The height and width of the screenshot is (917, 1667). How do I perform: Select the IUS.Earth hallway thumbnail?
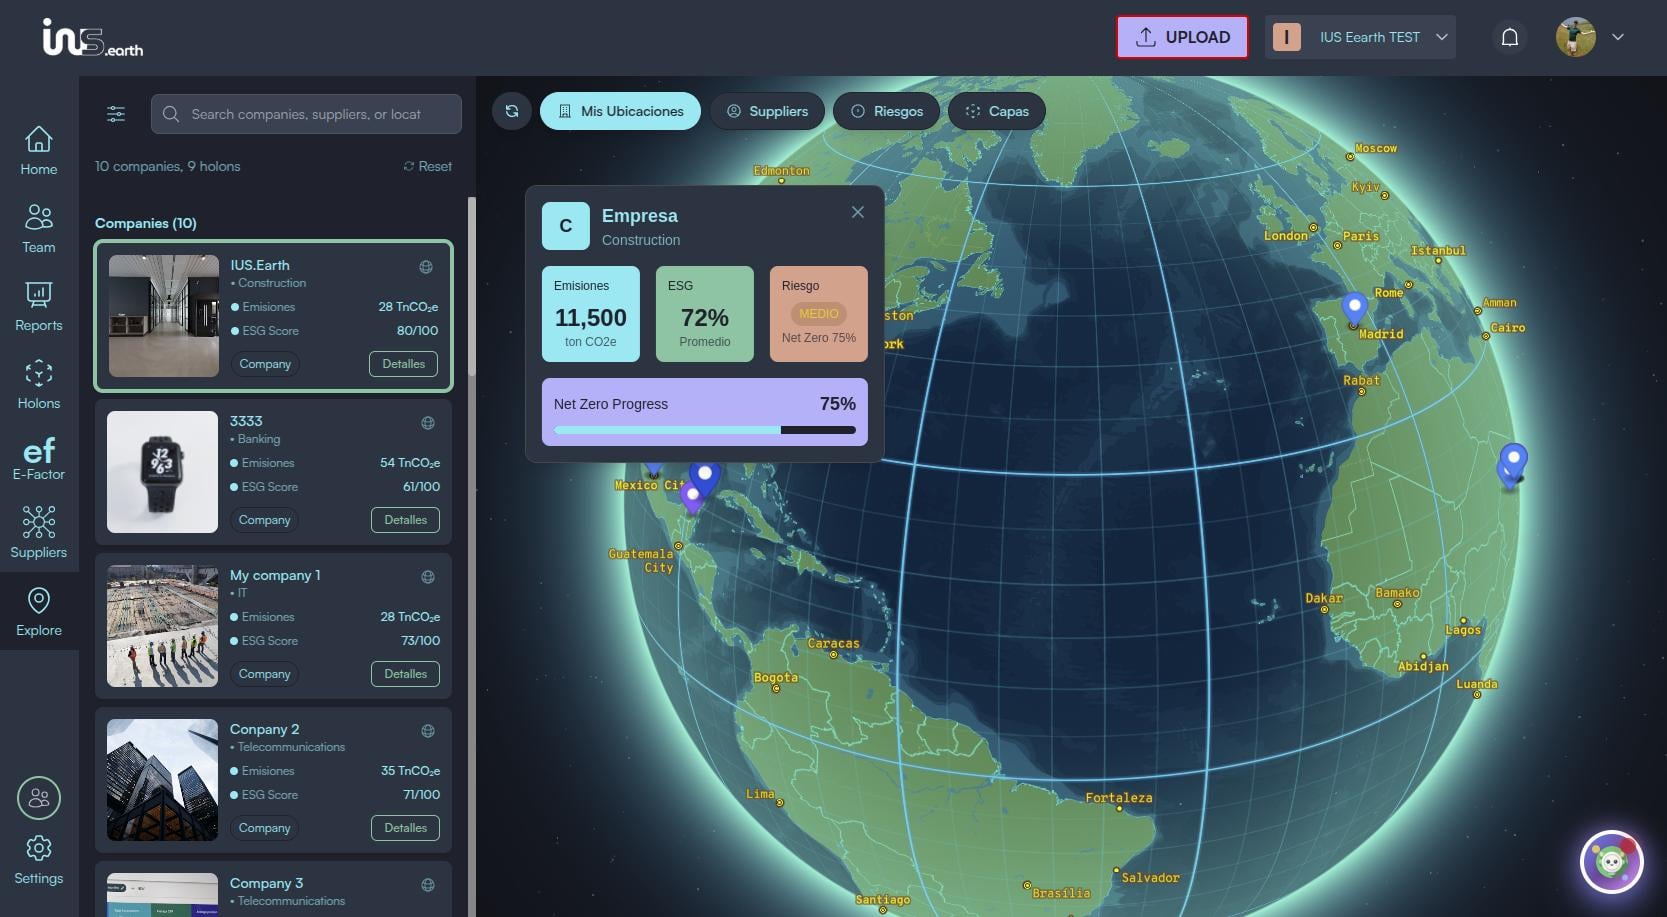pyautogui.click(x=164, y=316)
